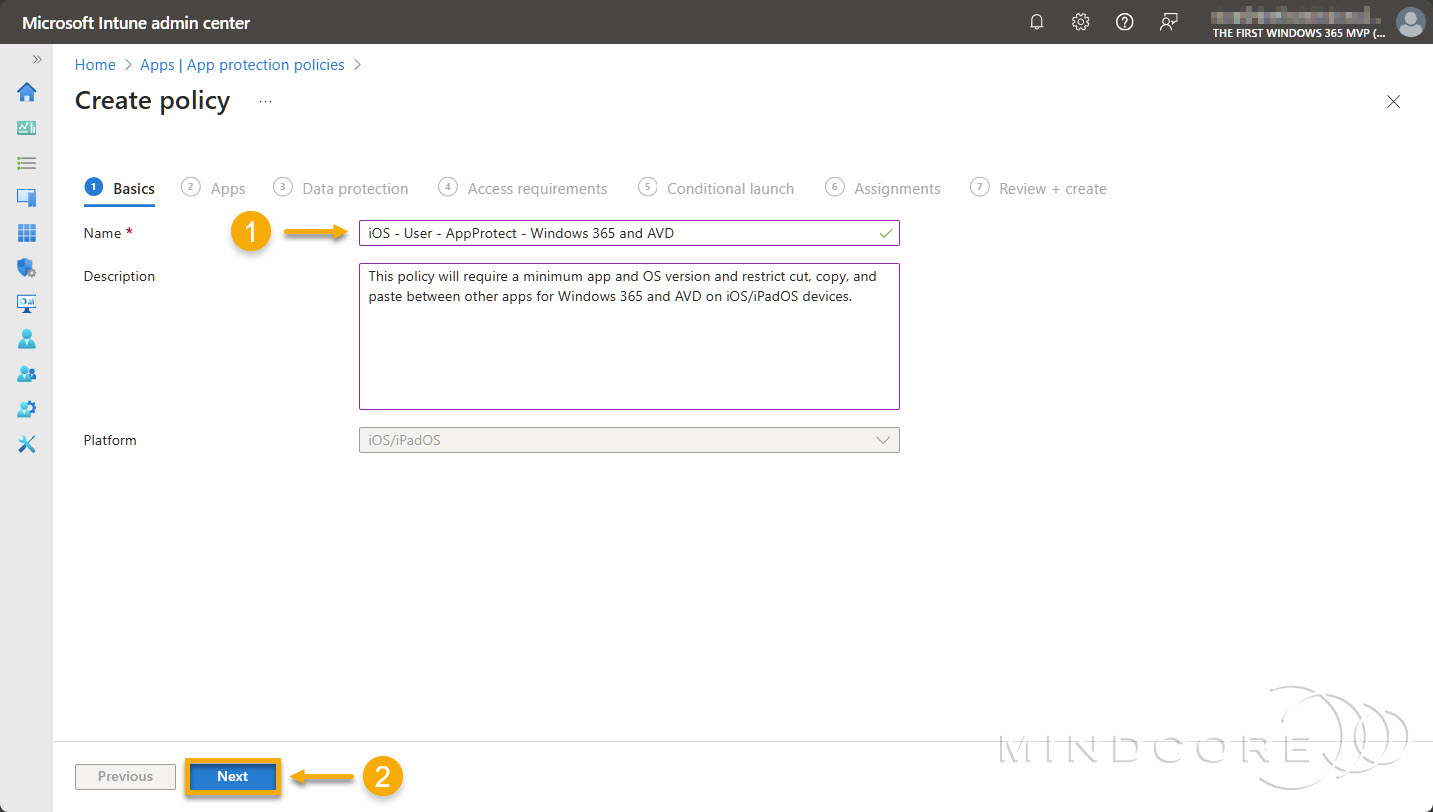Open the account avatar menu
The height and width of the screenshot is (812, 1433).
click(1410, 22)
